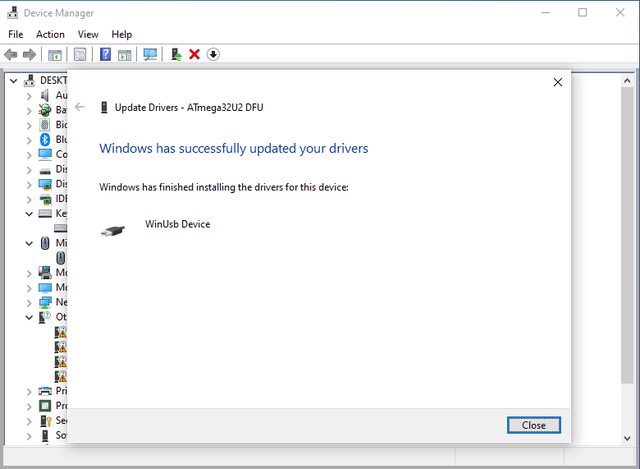Open the Properties toolbar icon
This screenshot has width=640, height=469.
point(80,54)
